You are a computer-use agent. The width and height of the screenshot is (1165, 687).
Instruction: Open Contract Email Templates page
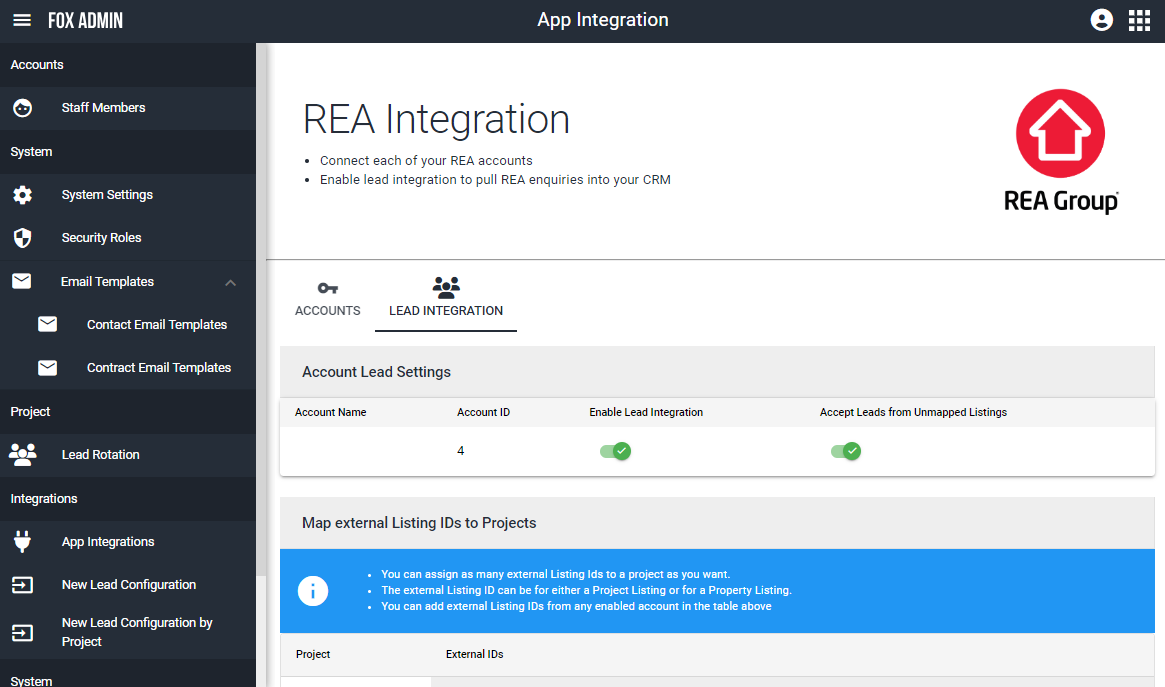click(x=158, y=368)
